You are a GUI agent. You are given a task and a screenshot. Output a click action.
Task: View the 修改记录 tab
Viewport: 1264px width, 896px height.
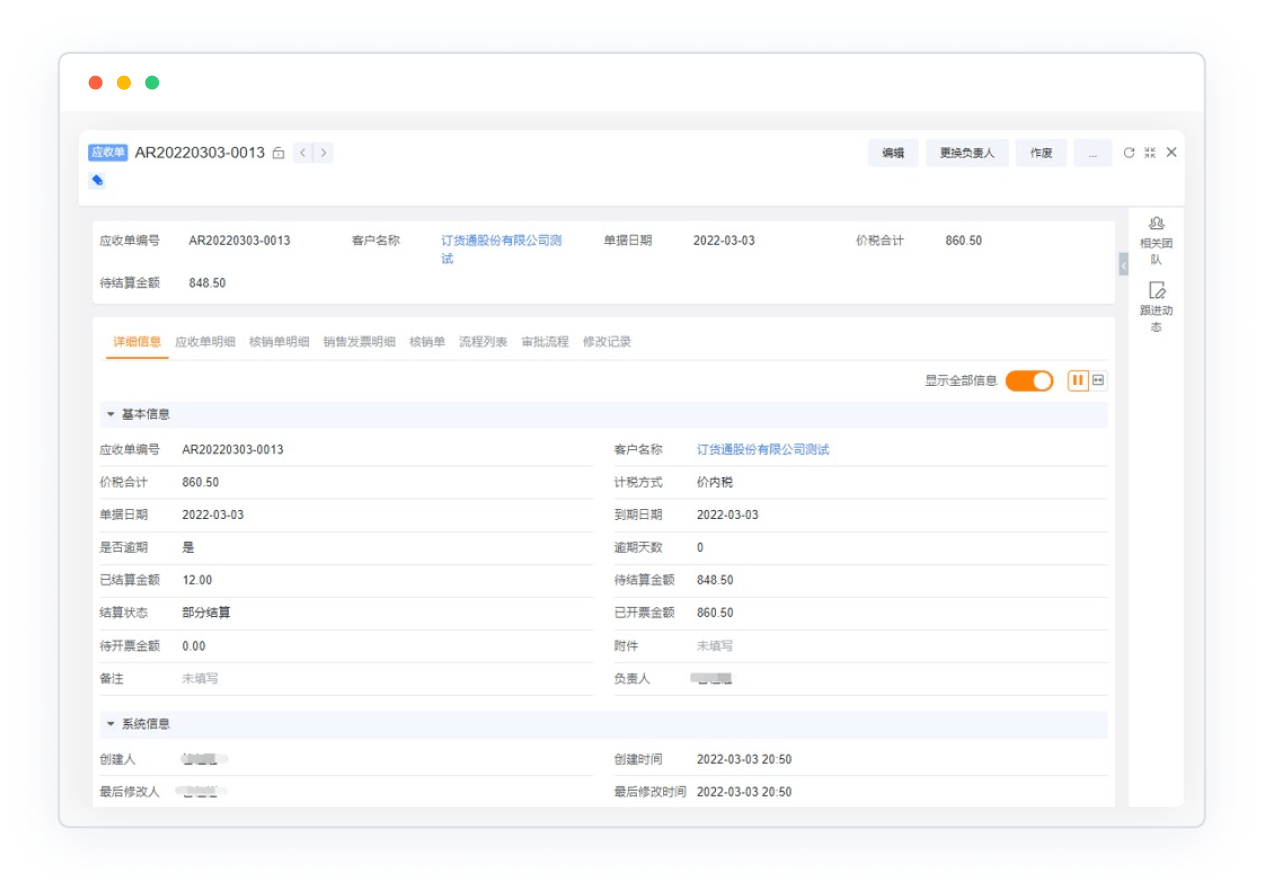(607, 342)
